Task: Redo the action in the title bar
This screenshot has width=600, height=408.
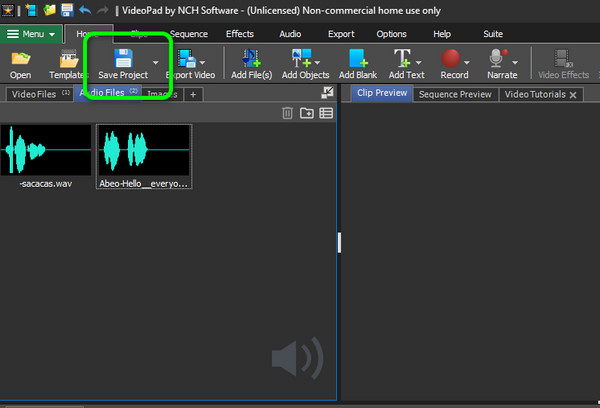Action: 103,10
